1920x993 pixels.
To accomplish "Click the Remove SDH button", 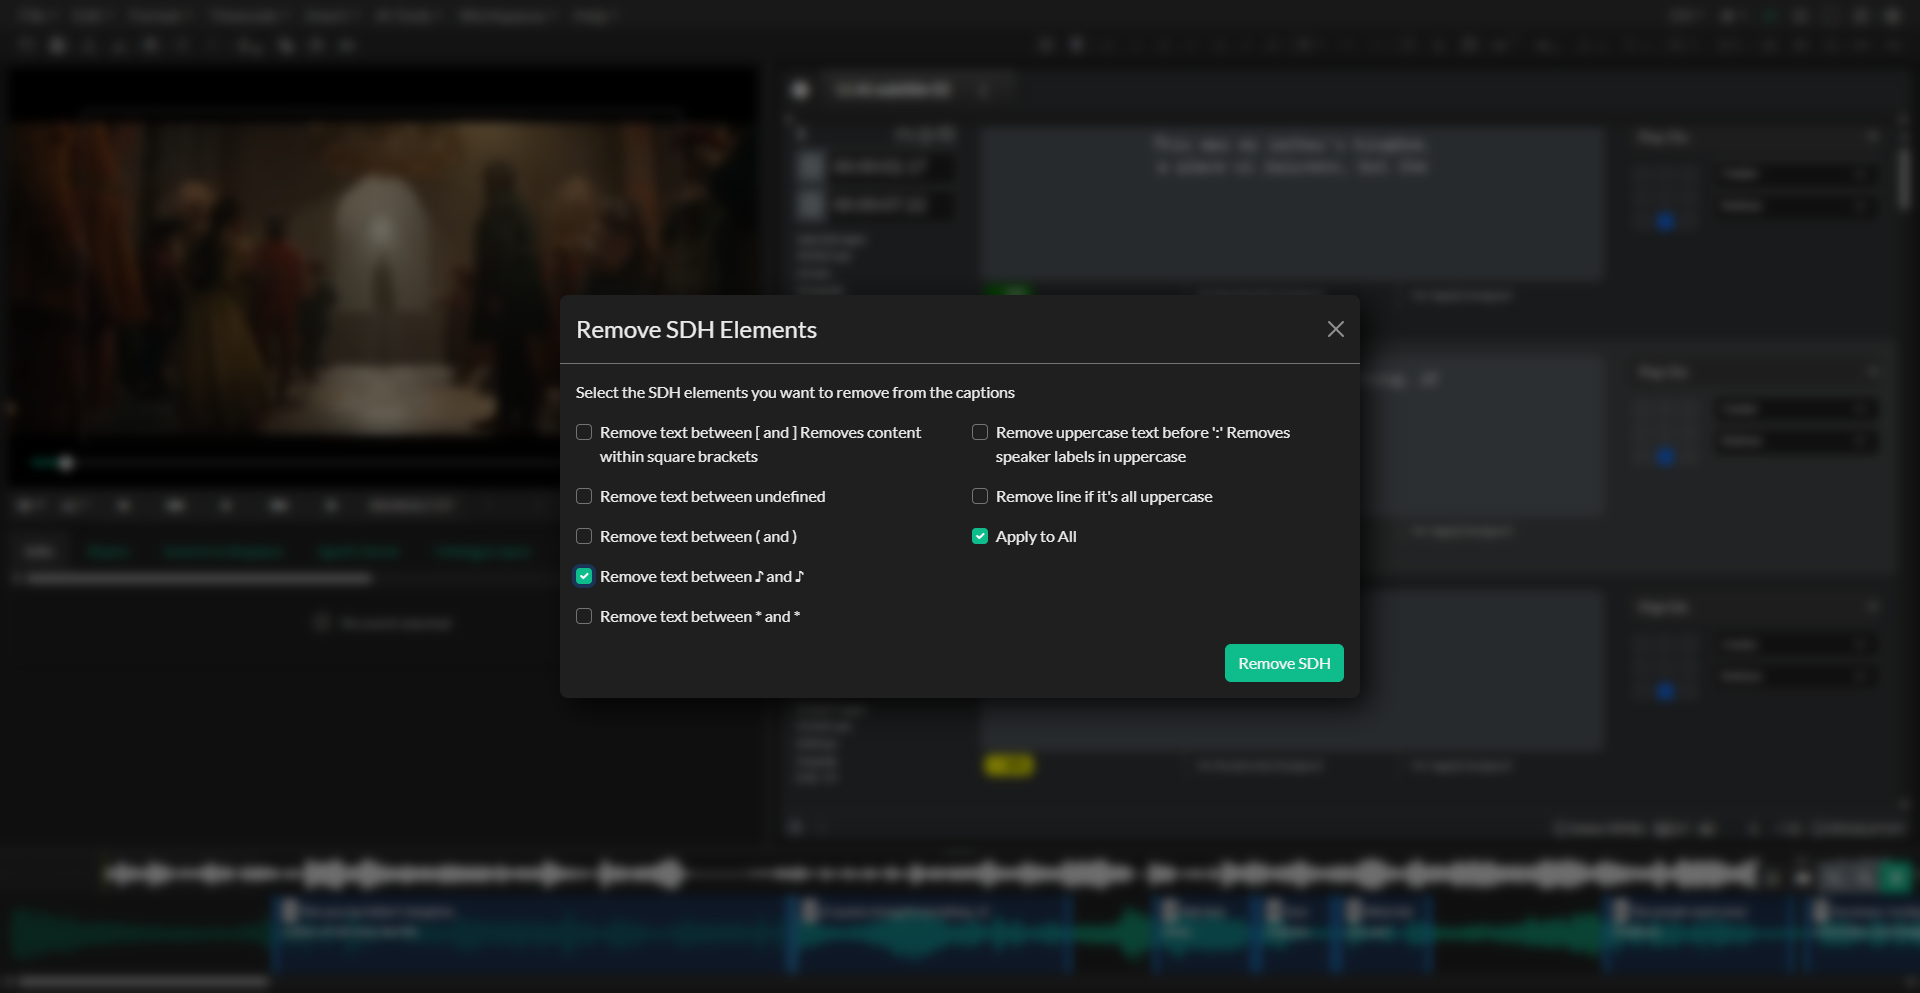I will pos(1283,662).
